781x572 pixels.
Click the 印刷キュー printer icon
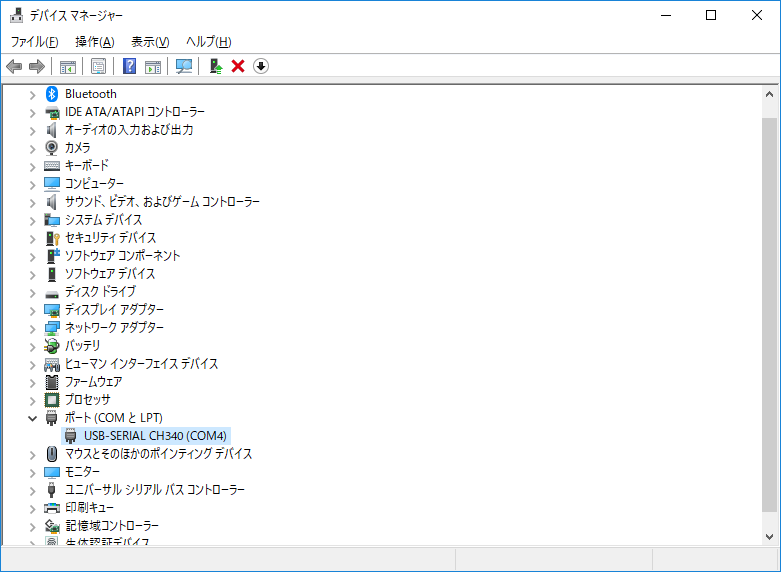point(52,508)
